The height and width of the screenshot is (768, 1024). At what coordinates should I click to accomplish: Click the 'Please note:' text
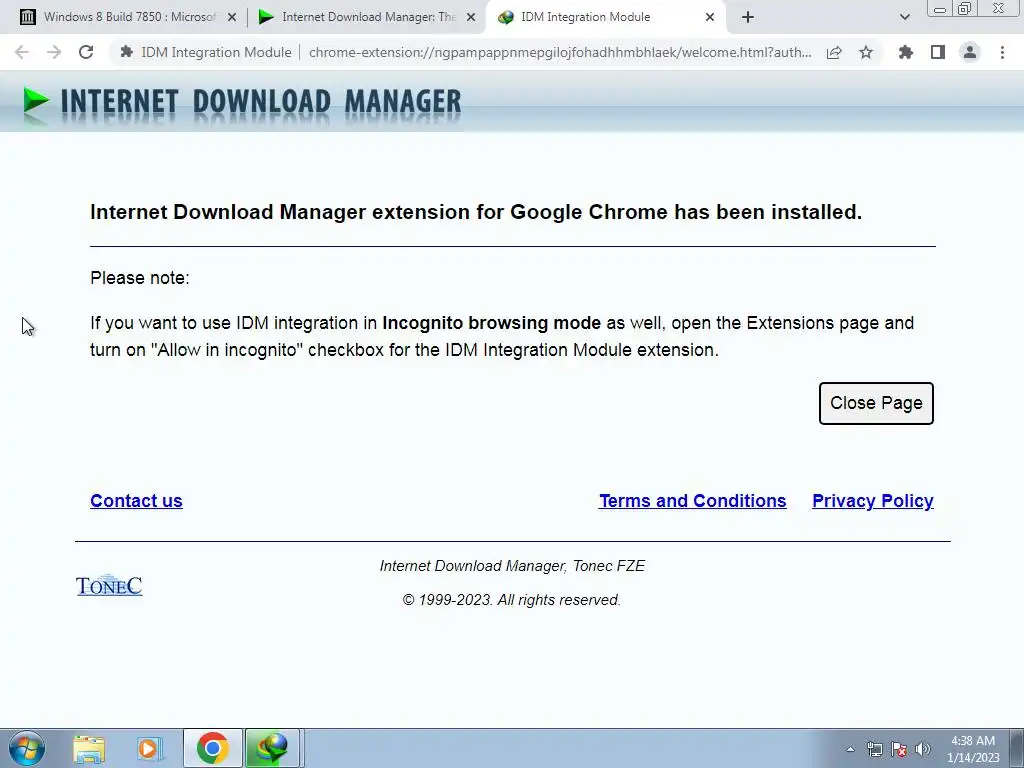click(140, 278)
